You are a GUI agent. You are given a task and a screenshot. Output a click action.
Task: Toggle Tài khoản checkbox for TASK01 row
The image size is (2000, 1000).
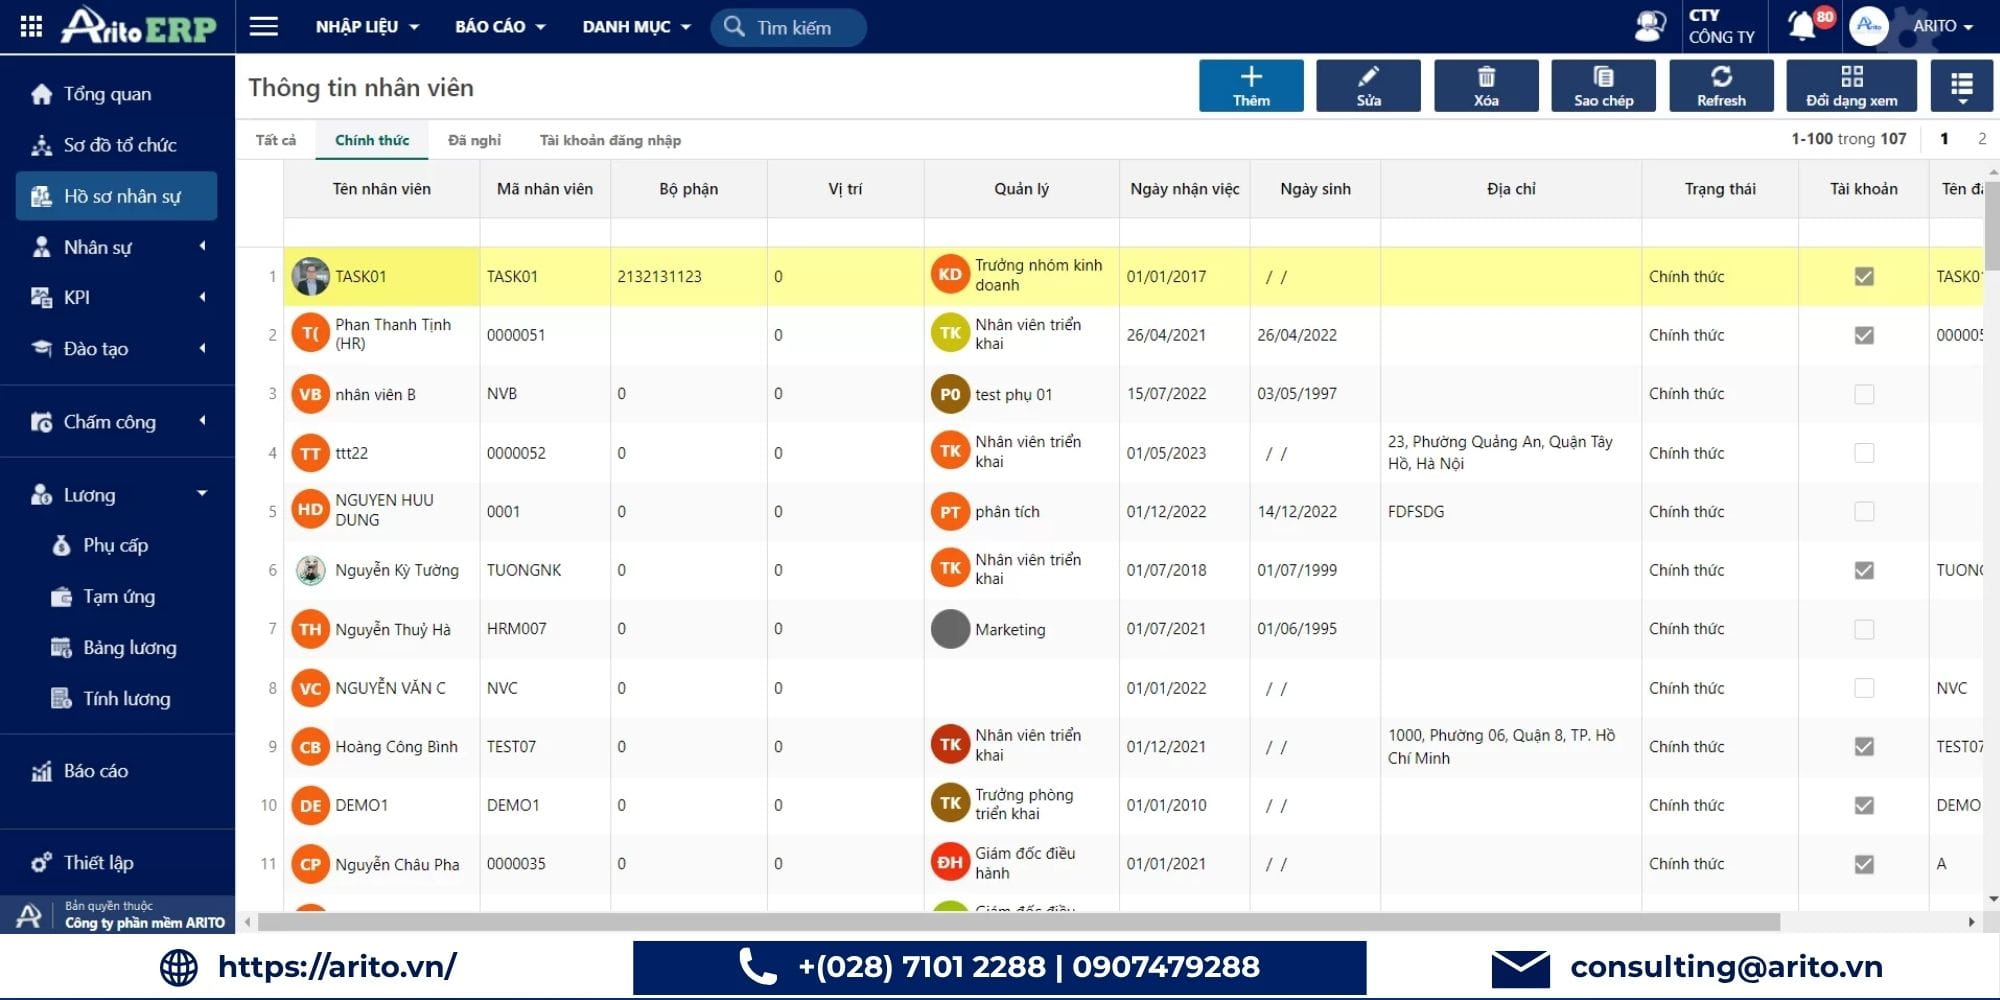[x=1864, y=277]
